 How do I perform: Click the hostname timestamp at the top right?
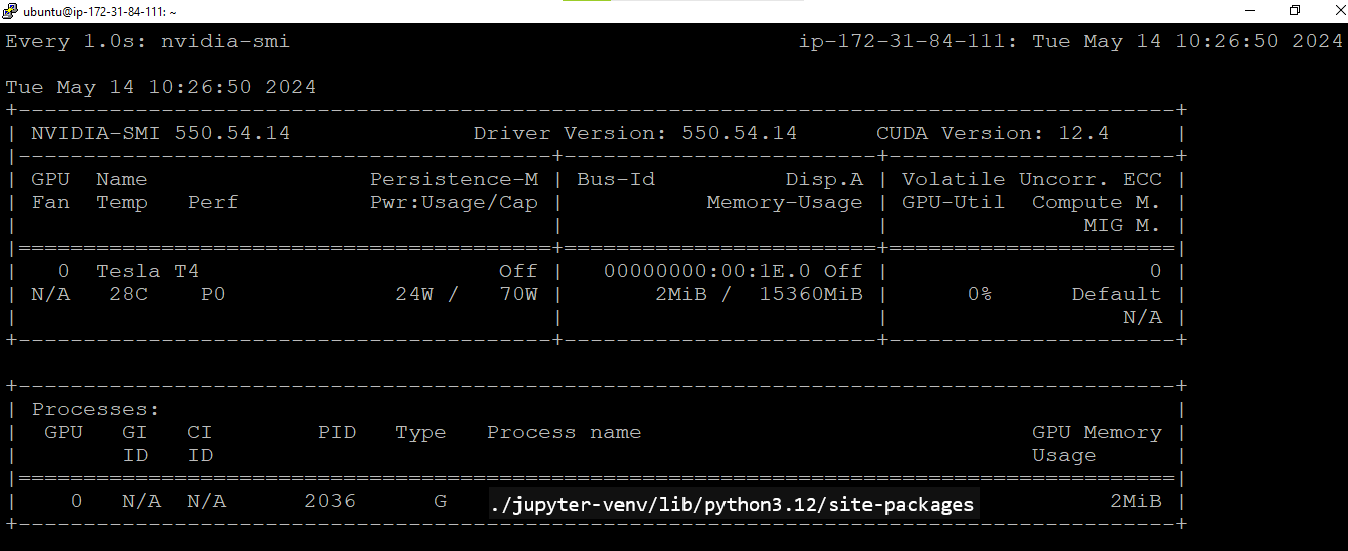click(1071, 41)
